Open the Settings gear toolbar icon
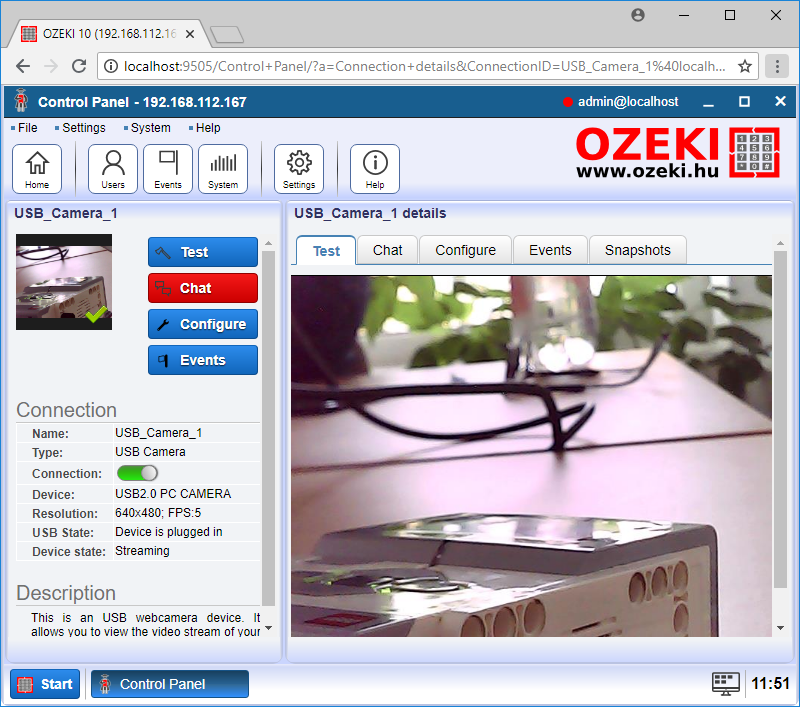The image size is (800, 707). point(299,169)
